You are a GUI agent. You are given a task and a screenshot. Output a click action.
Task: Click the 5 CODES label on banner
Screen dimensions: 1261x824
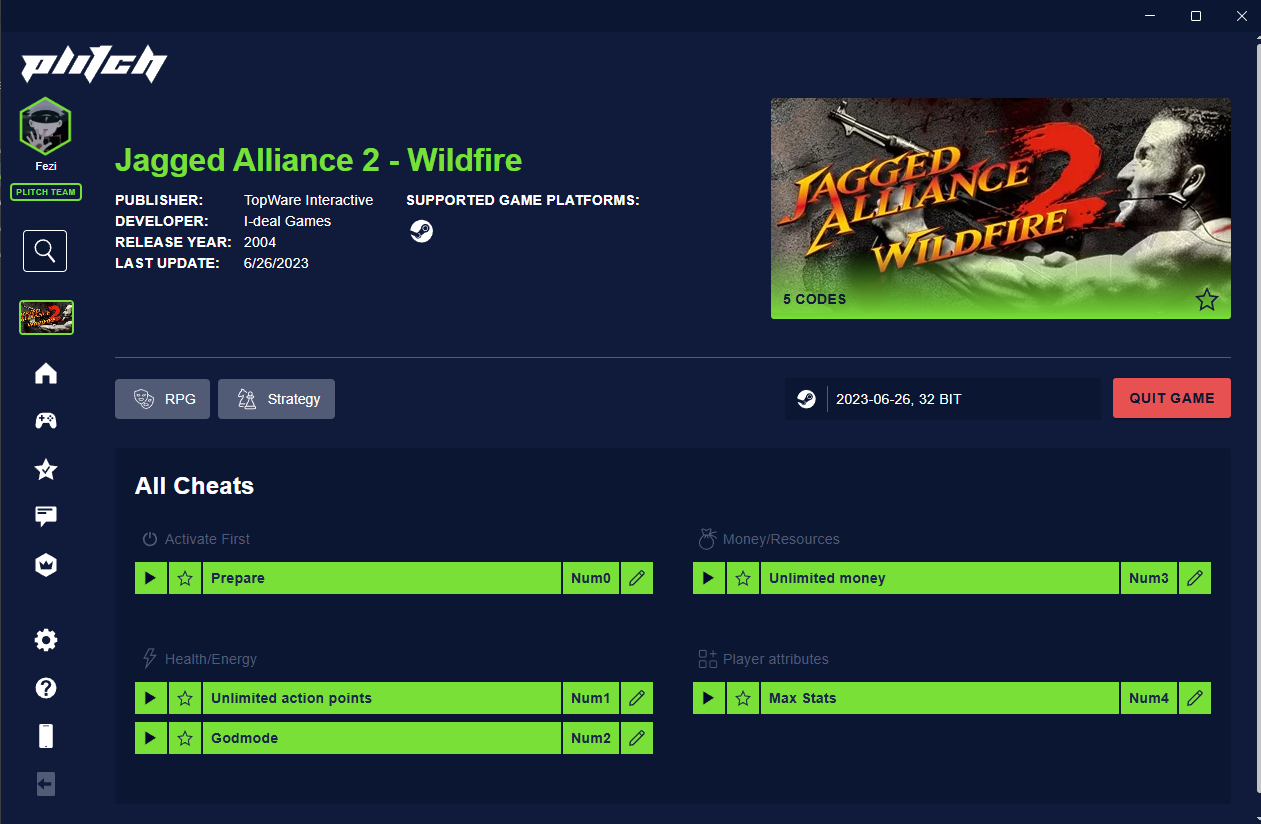click(x=814, y=299)
